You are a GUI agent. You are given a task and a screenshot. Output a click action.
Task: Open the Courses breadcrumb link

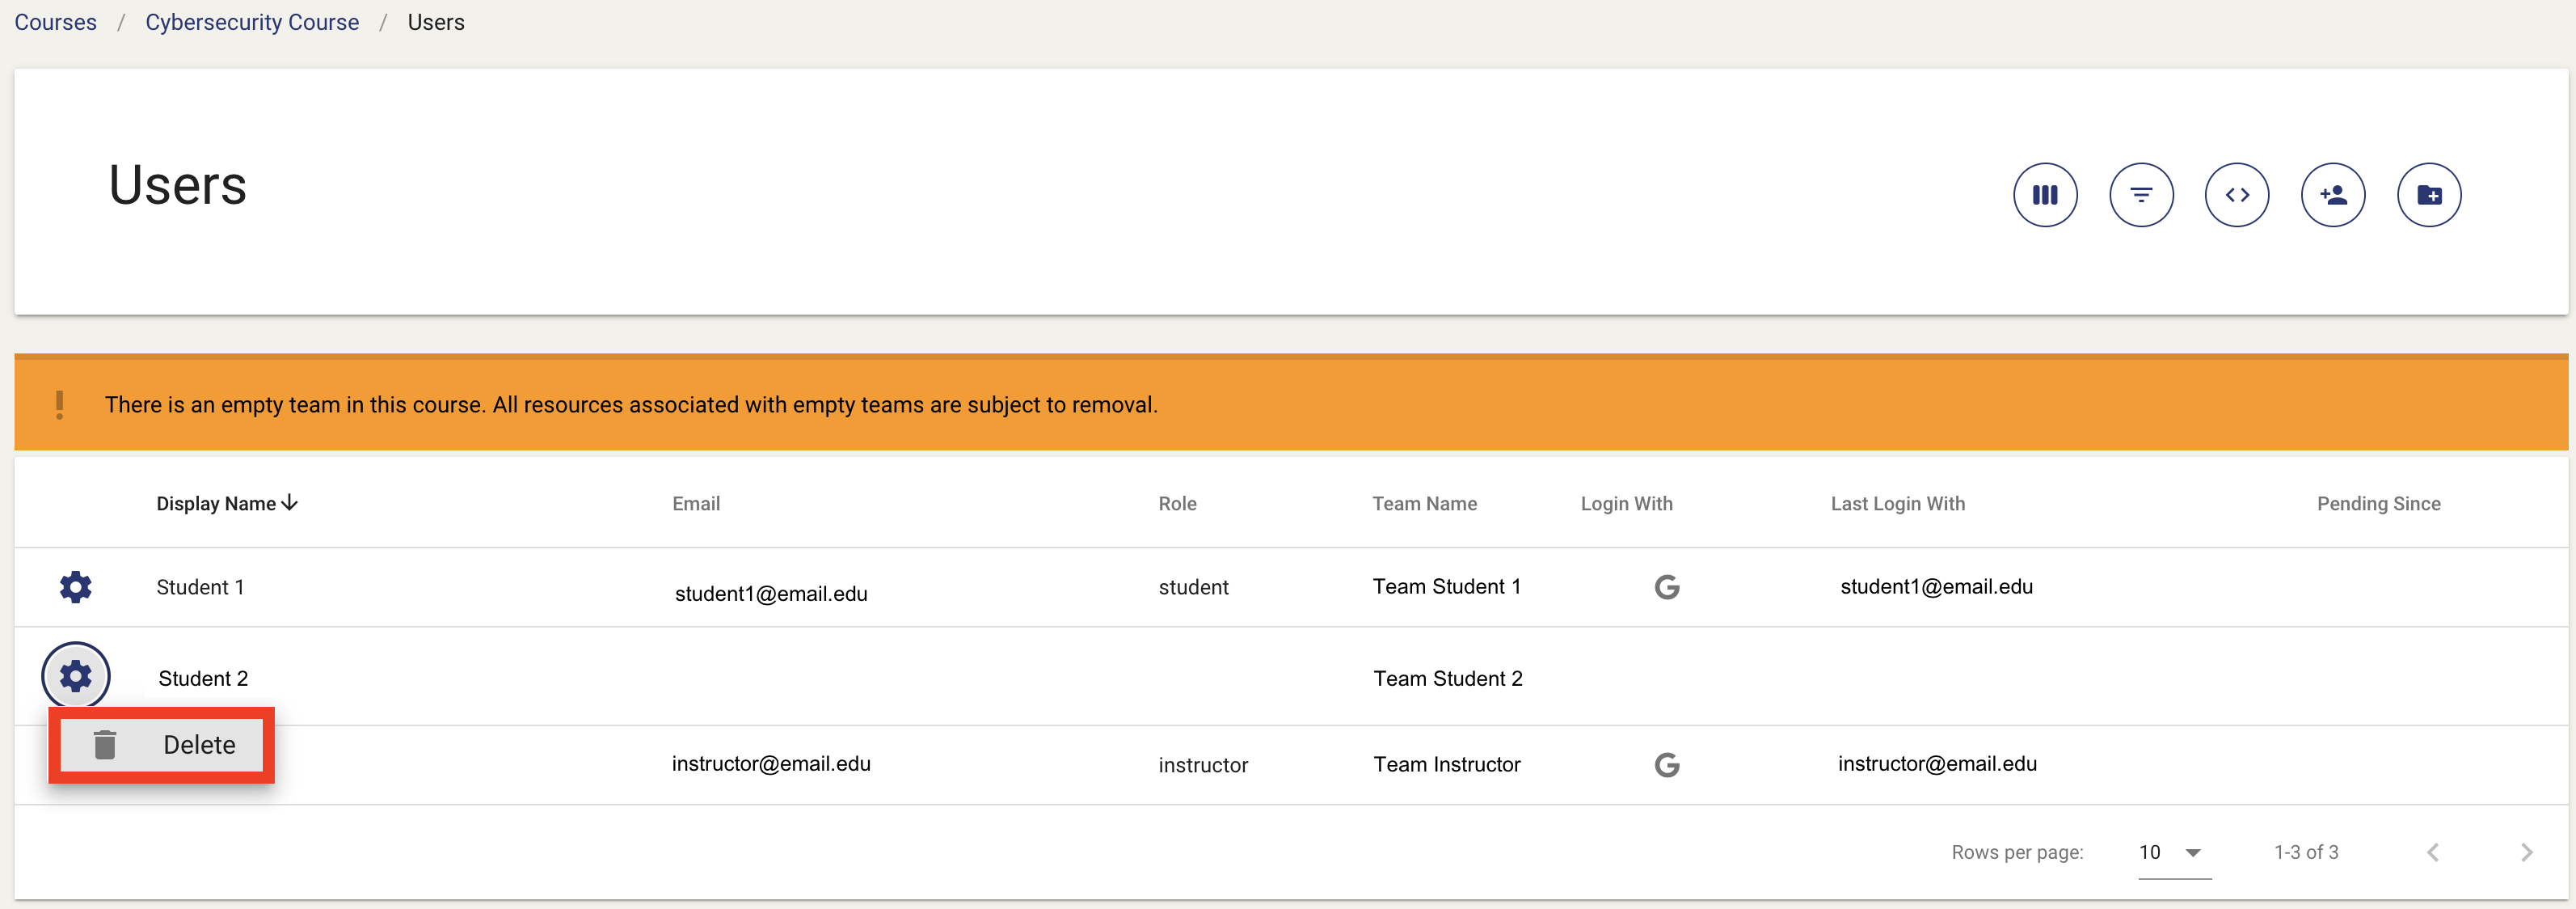56,22
